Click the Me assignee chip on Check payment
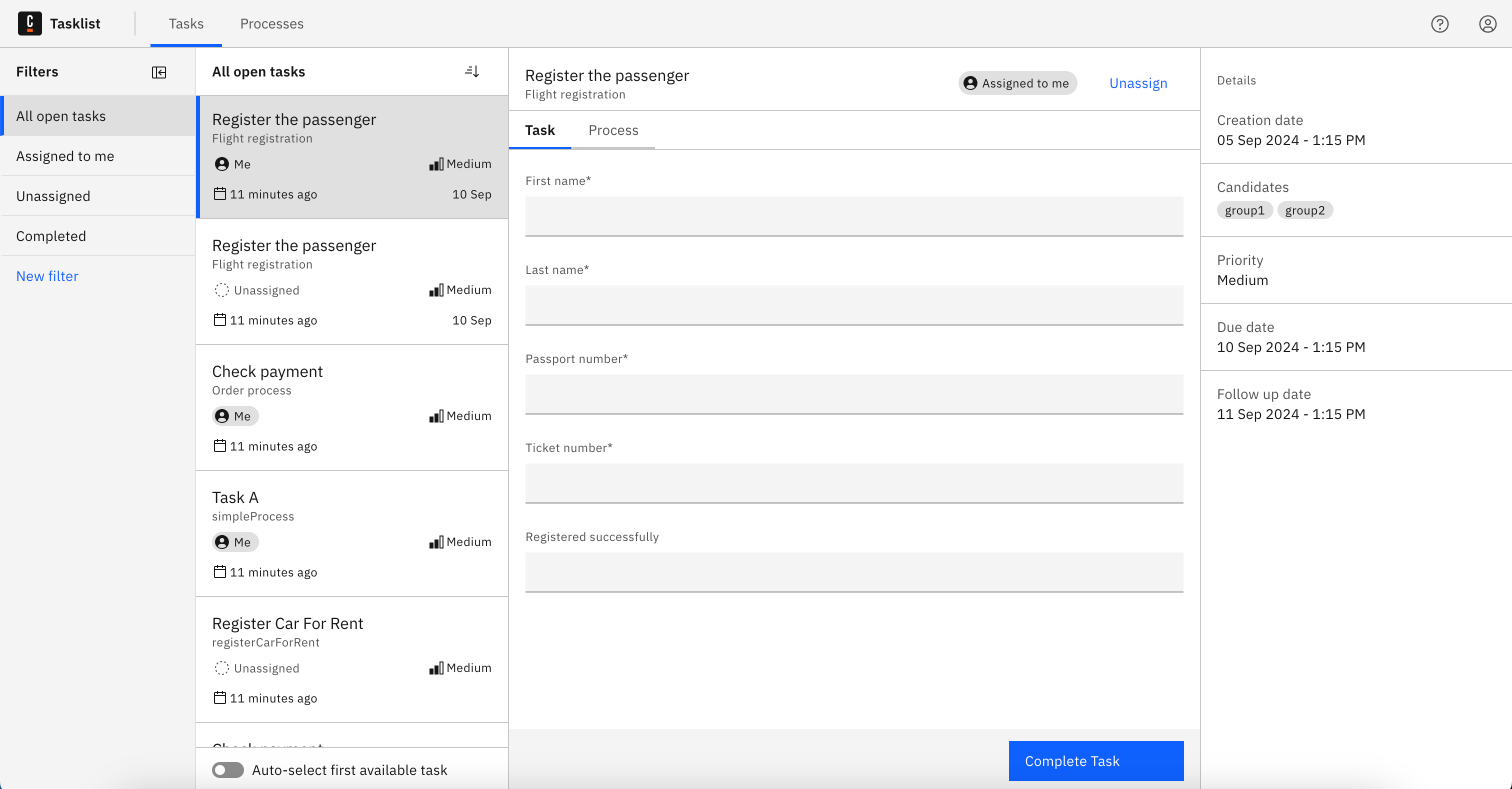1512x789 pixels. (234, 415)
